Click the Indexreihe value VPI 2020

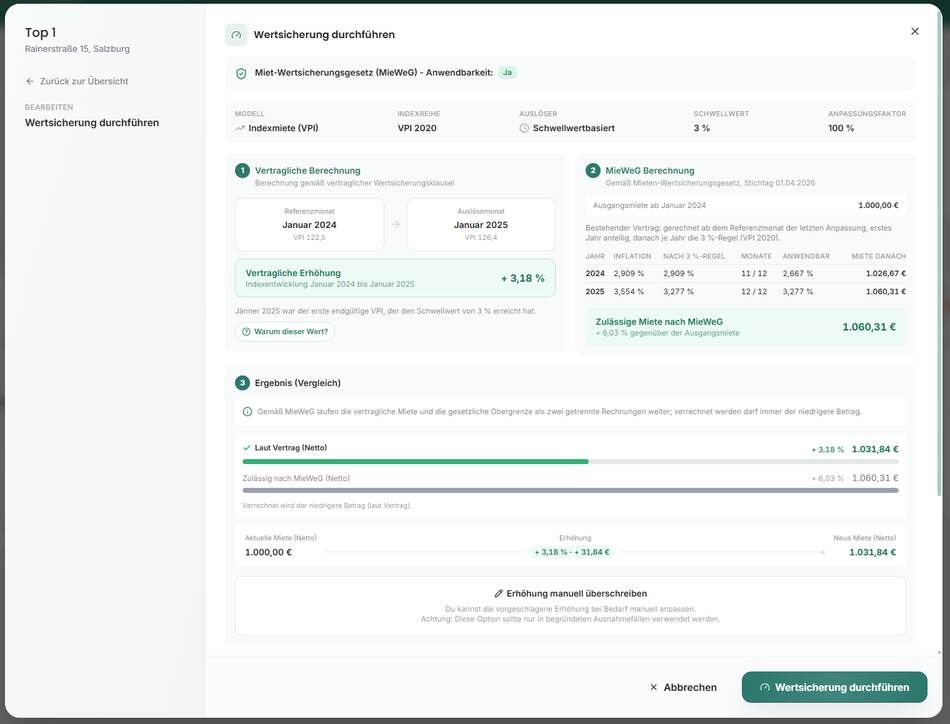pyautogui.click(x=417, y=128)
